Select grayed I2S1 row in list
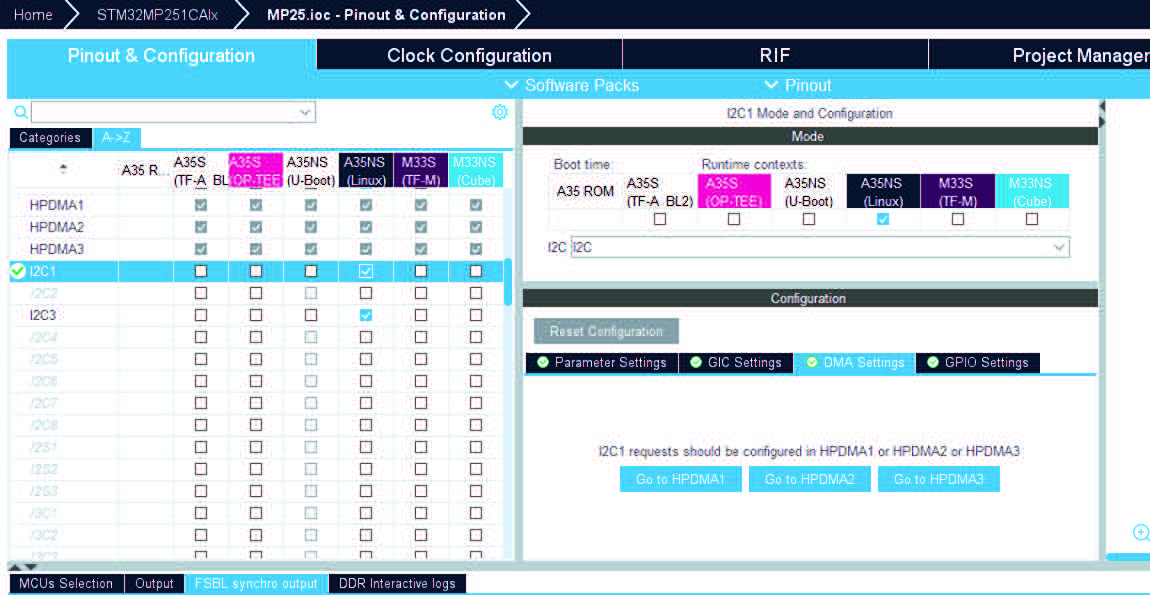1150x595 pixels. [x=256, y=447]
